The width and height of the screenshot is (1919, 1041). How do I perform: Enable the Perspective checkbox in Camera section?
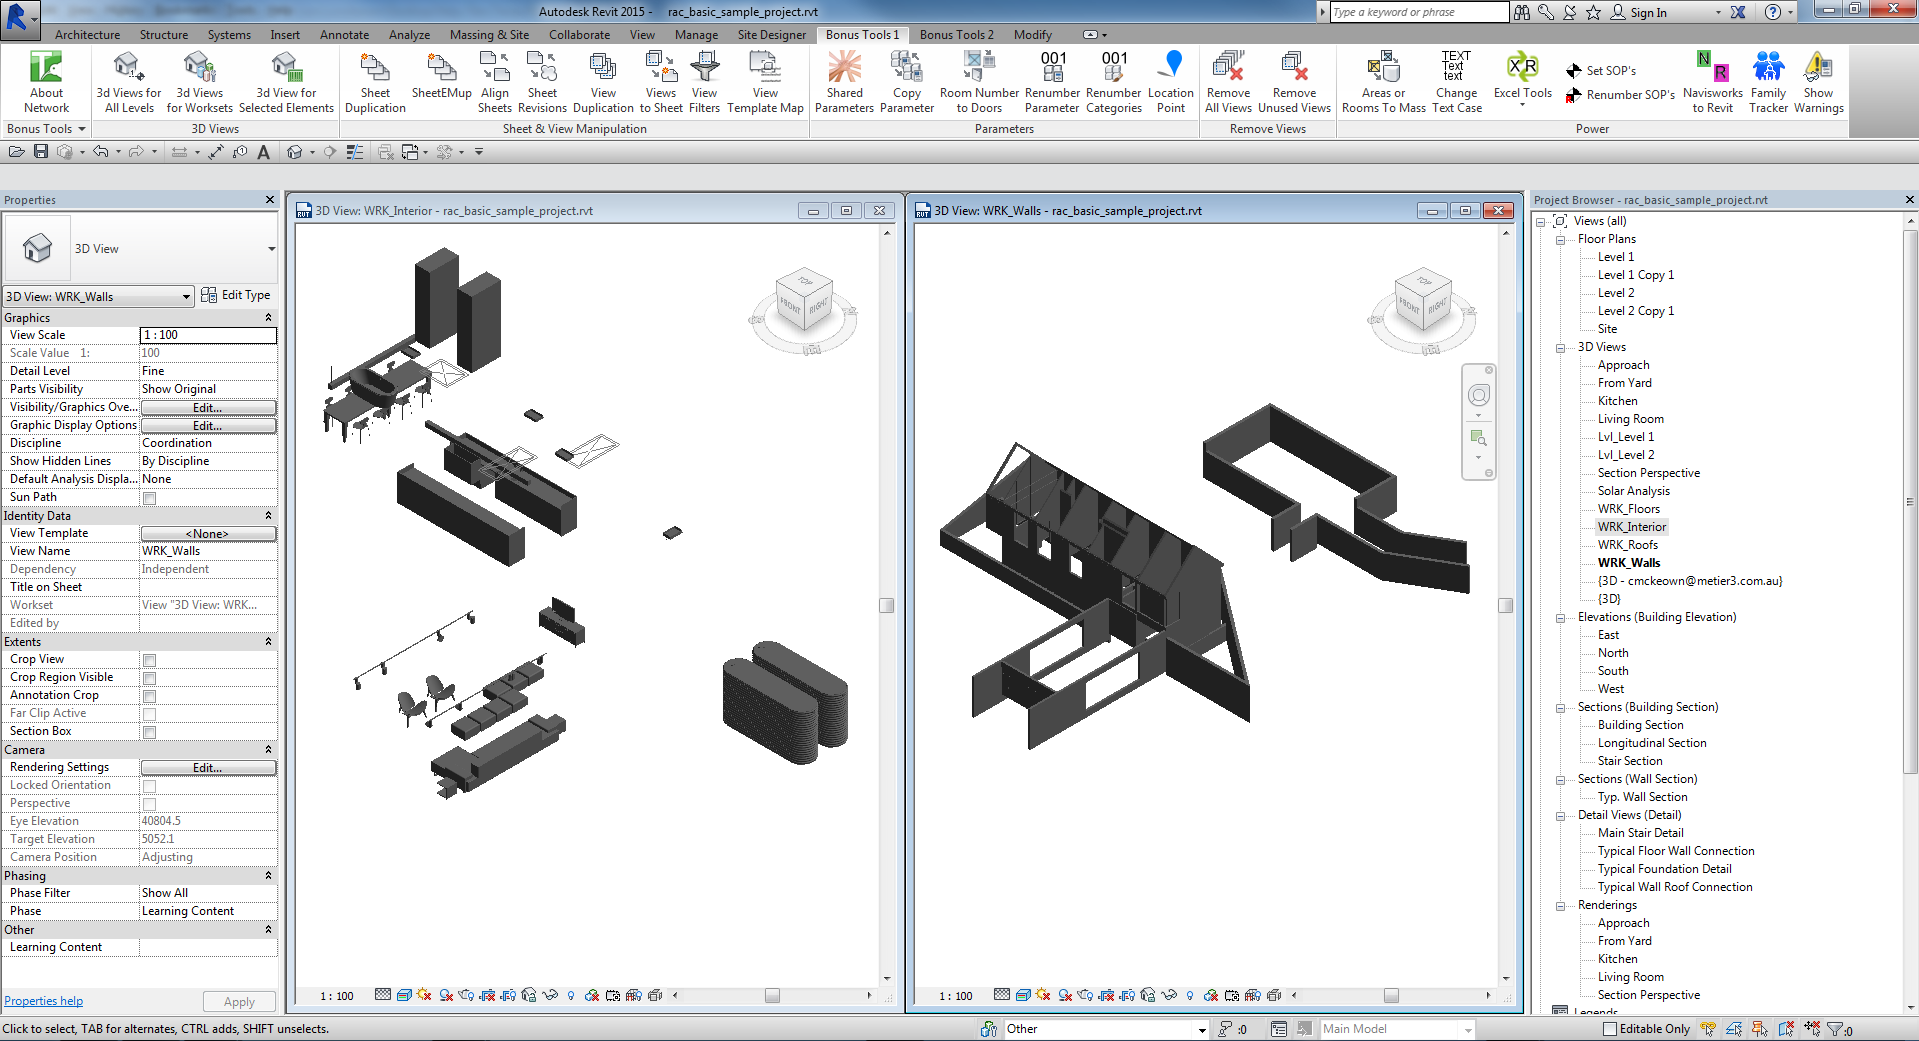[x=149, y=804]
